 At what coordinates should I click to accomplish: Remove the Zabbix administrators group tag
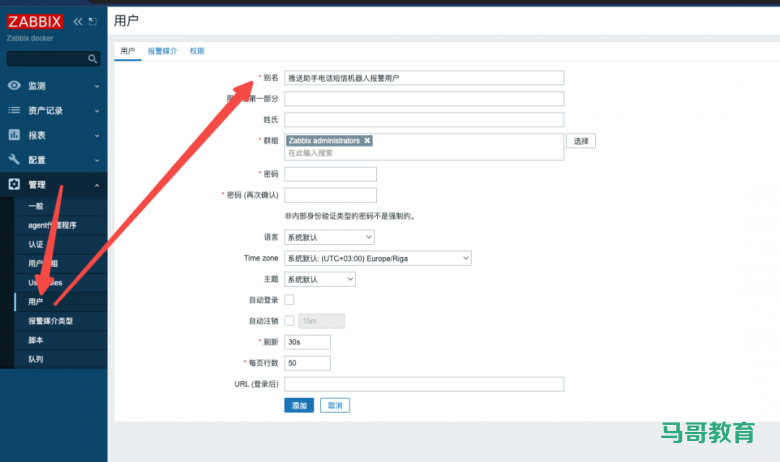368,141
